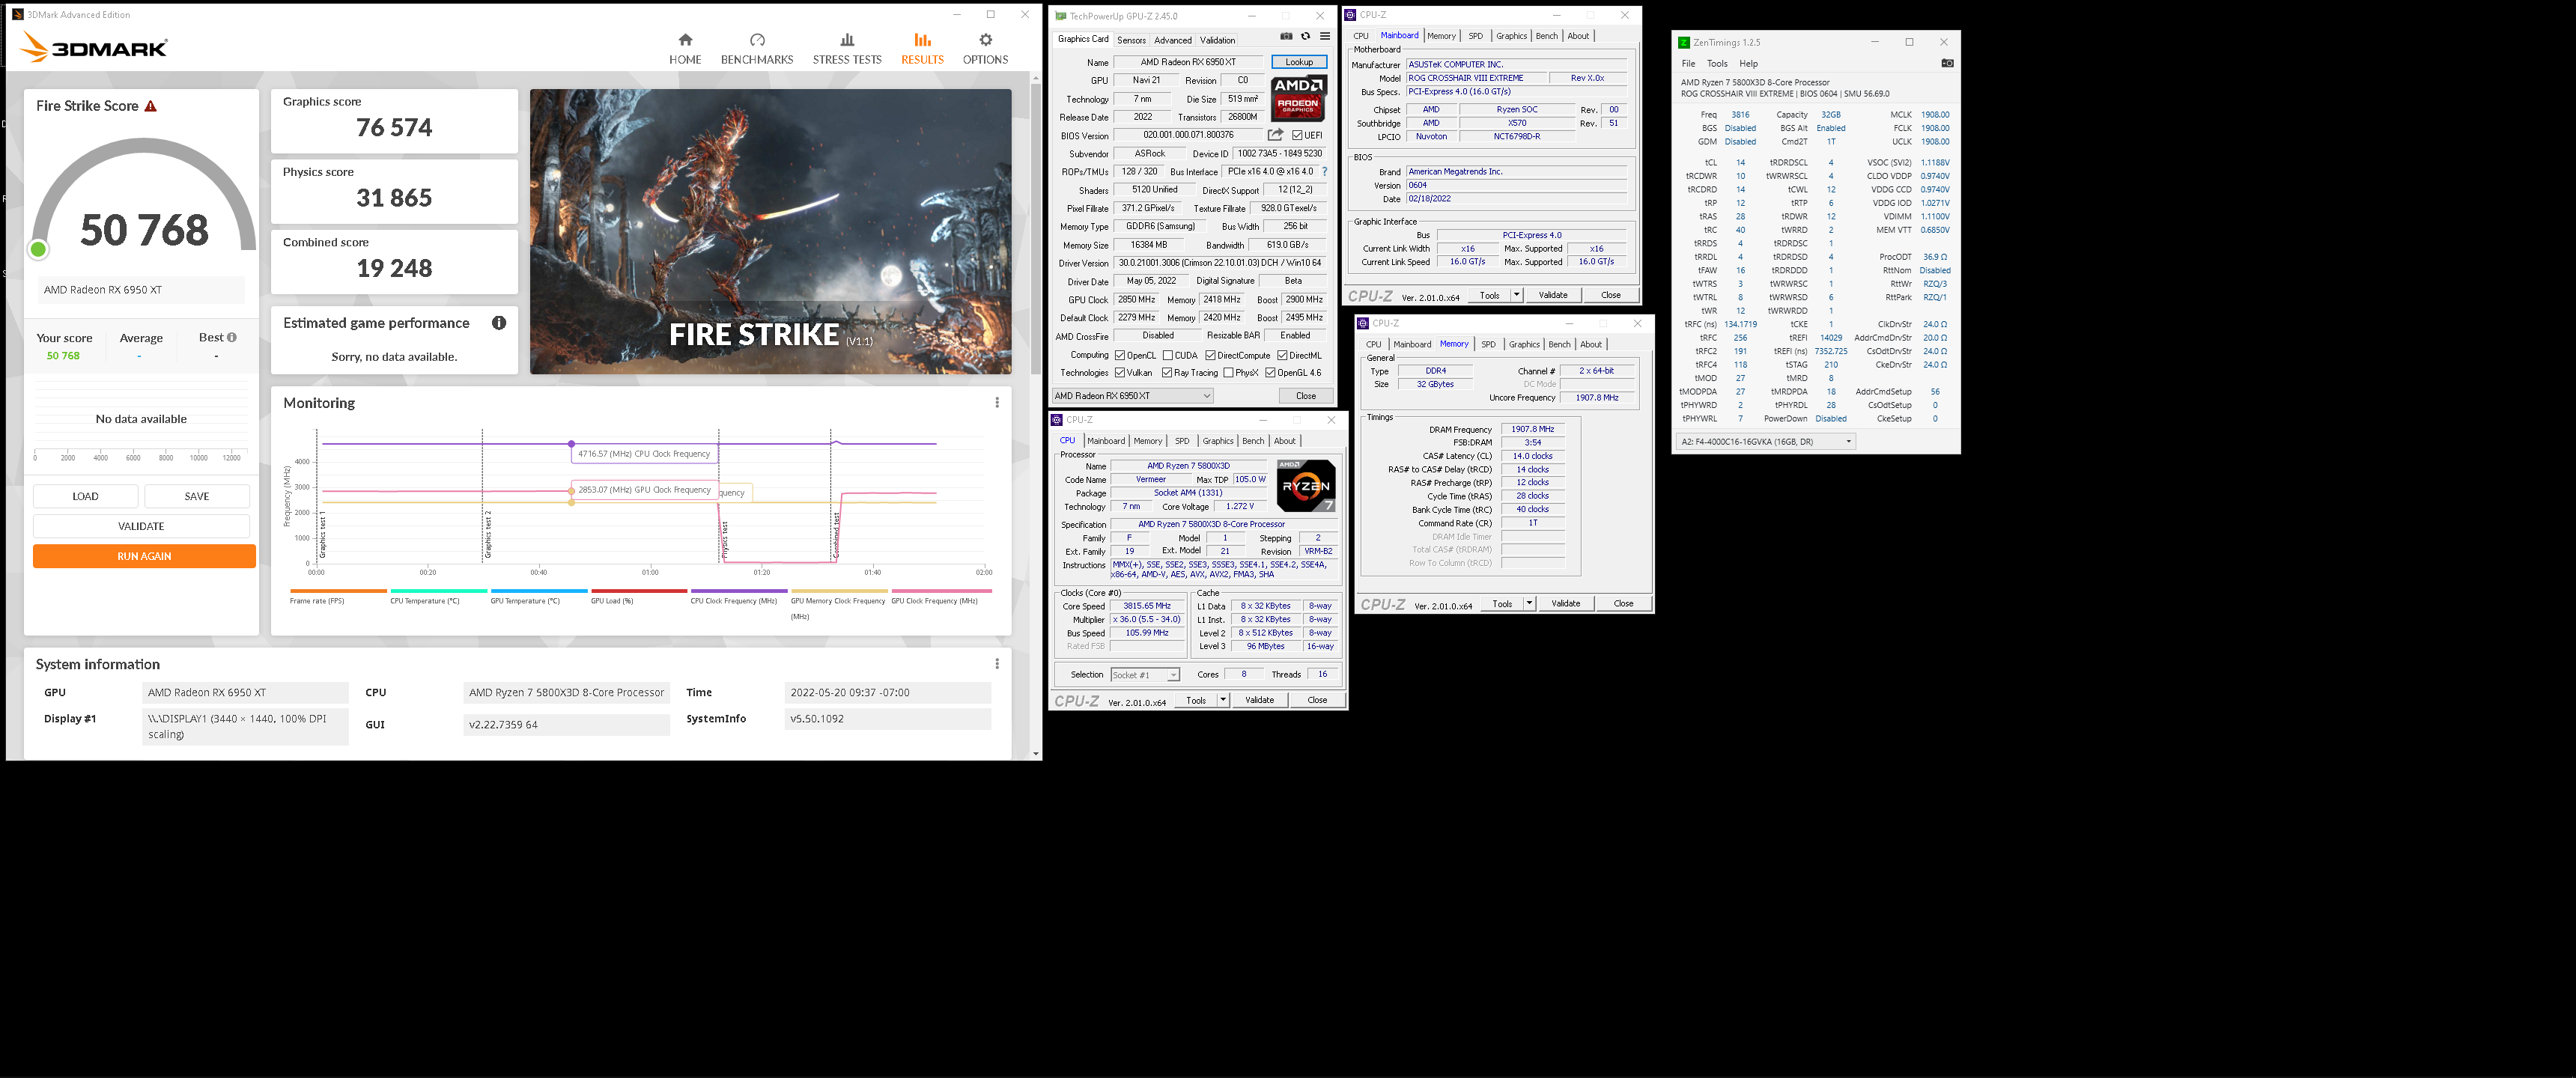Click ZenTimings title bar Z icon

[x=1684, y=42]
